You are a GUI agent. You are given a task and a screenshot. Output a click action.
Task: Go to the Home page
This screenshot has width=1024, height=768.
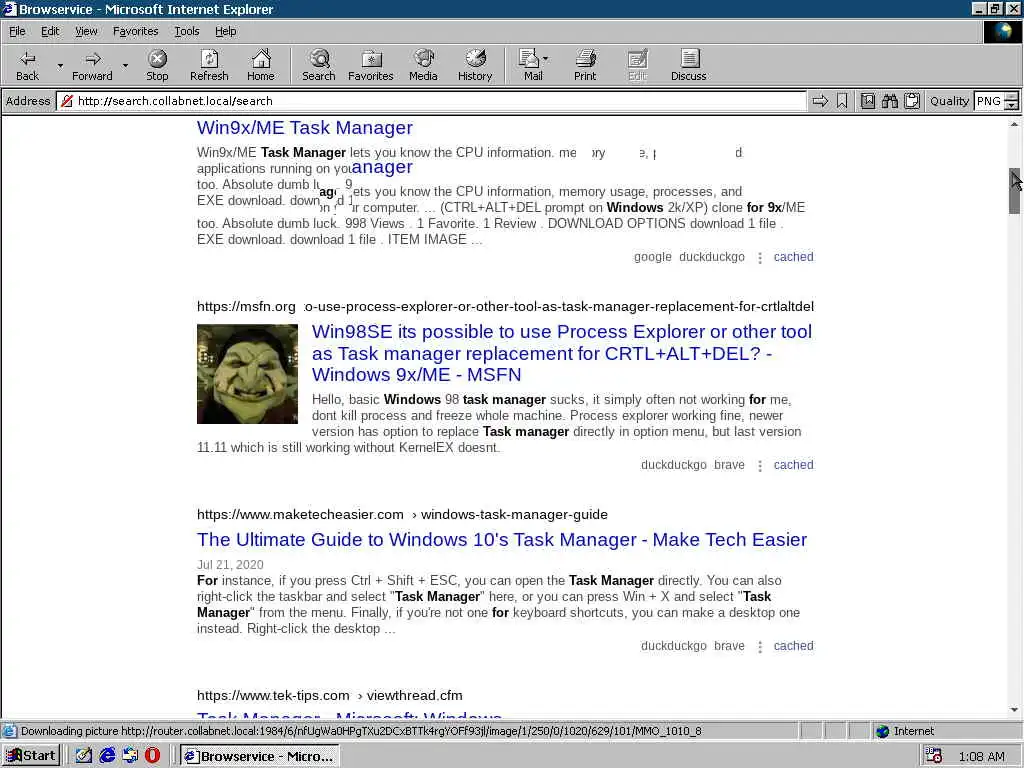261,65
